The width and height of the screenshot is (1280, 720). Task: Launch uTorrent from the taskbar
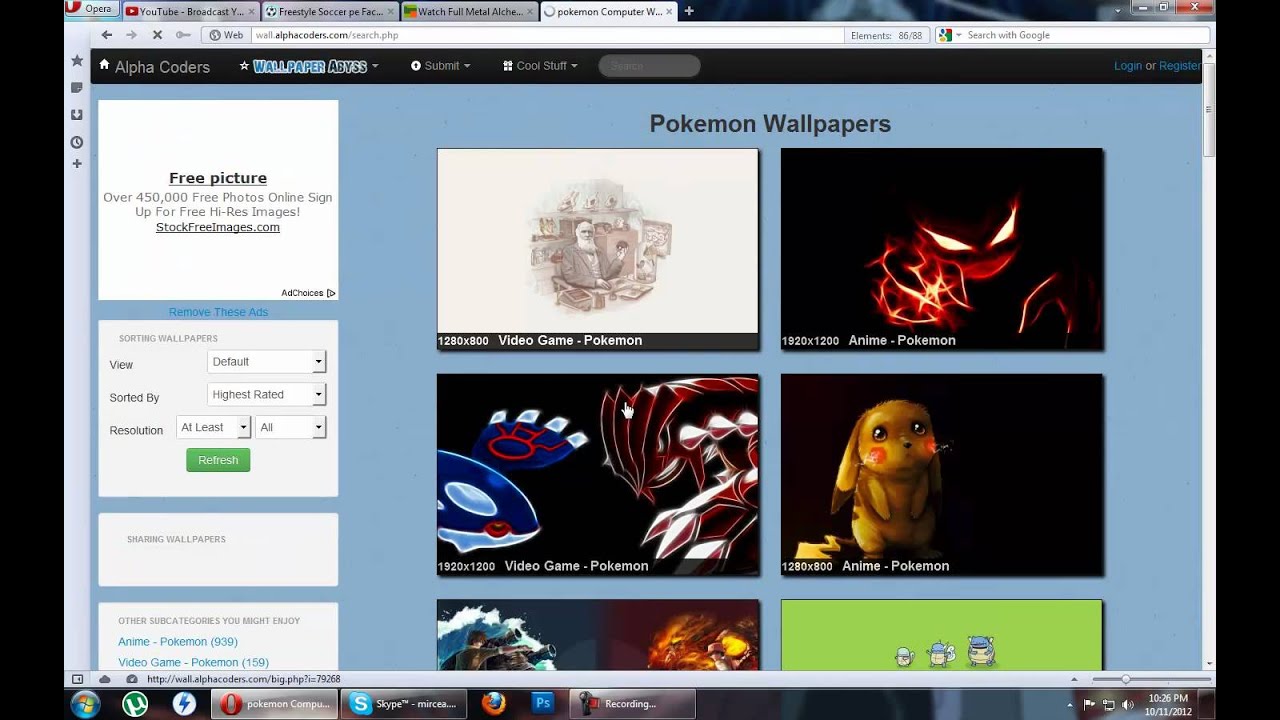pyautogui.click(x=135, y=704)
